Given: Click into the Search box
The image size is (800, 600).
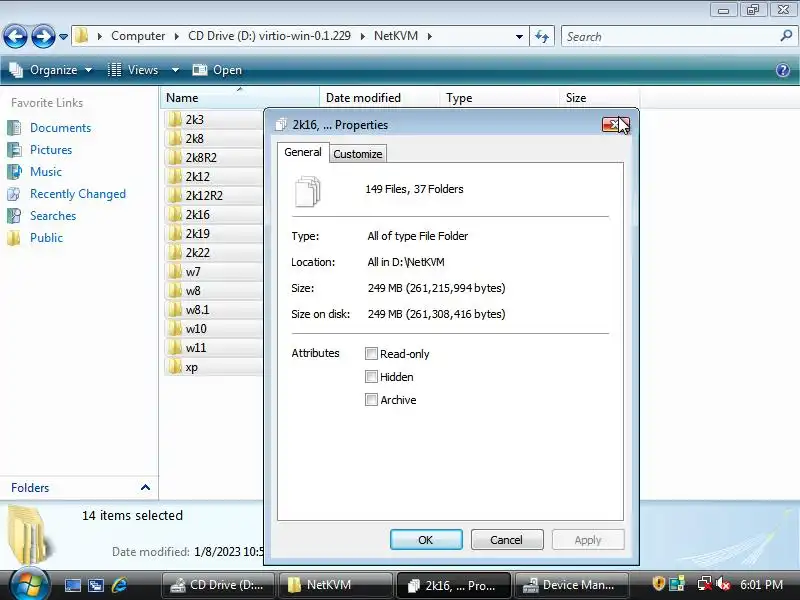Looking at the screenshot, I should (671, 36).
